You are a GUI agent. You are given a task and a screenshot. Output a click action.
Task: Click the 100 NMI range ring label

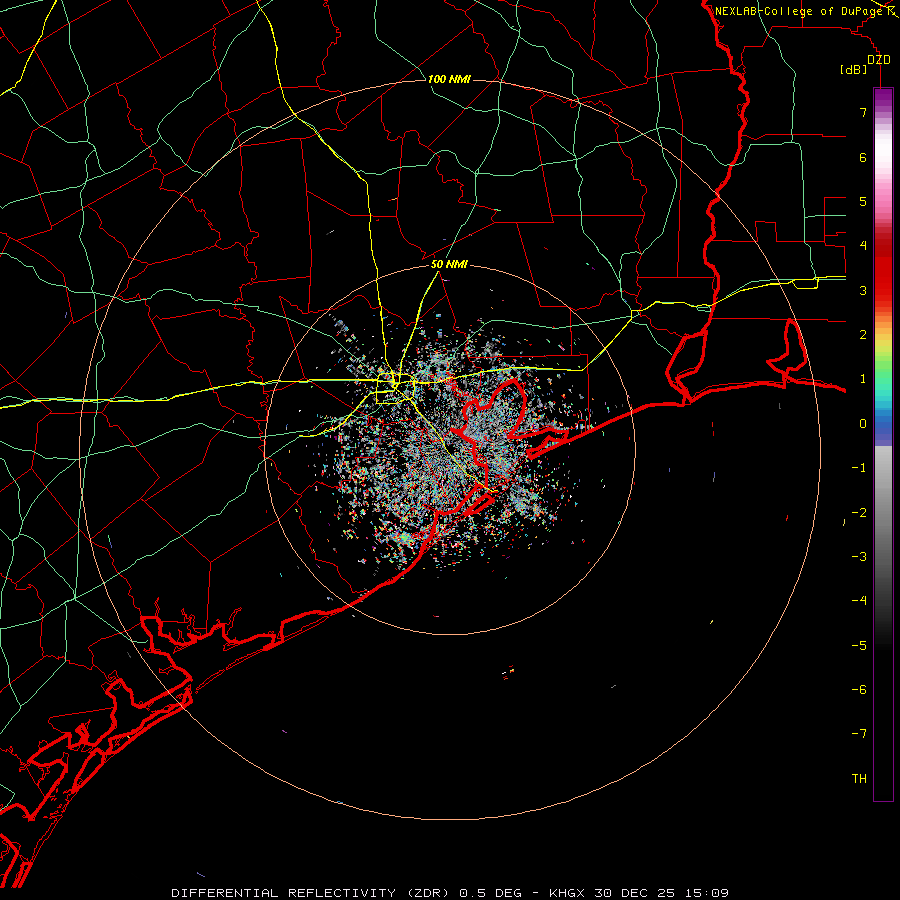point(449,79)
